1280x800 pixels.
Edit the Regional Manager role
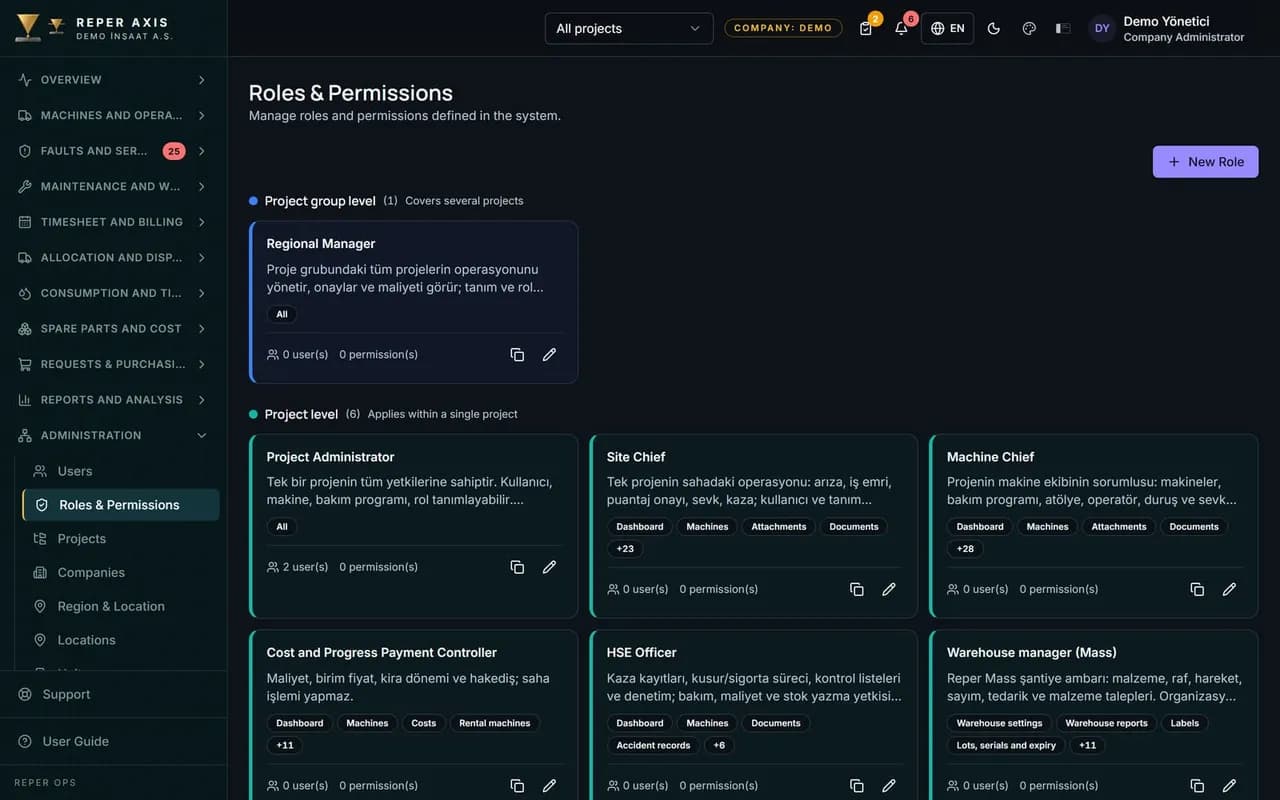549,355
